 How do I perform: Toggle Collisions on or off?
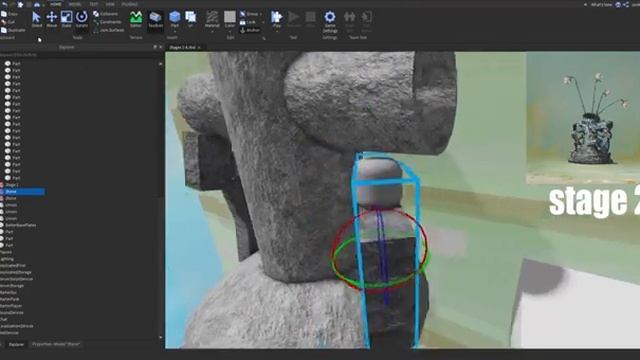(105, 14)
